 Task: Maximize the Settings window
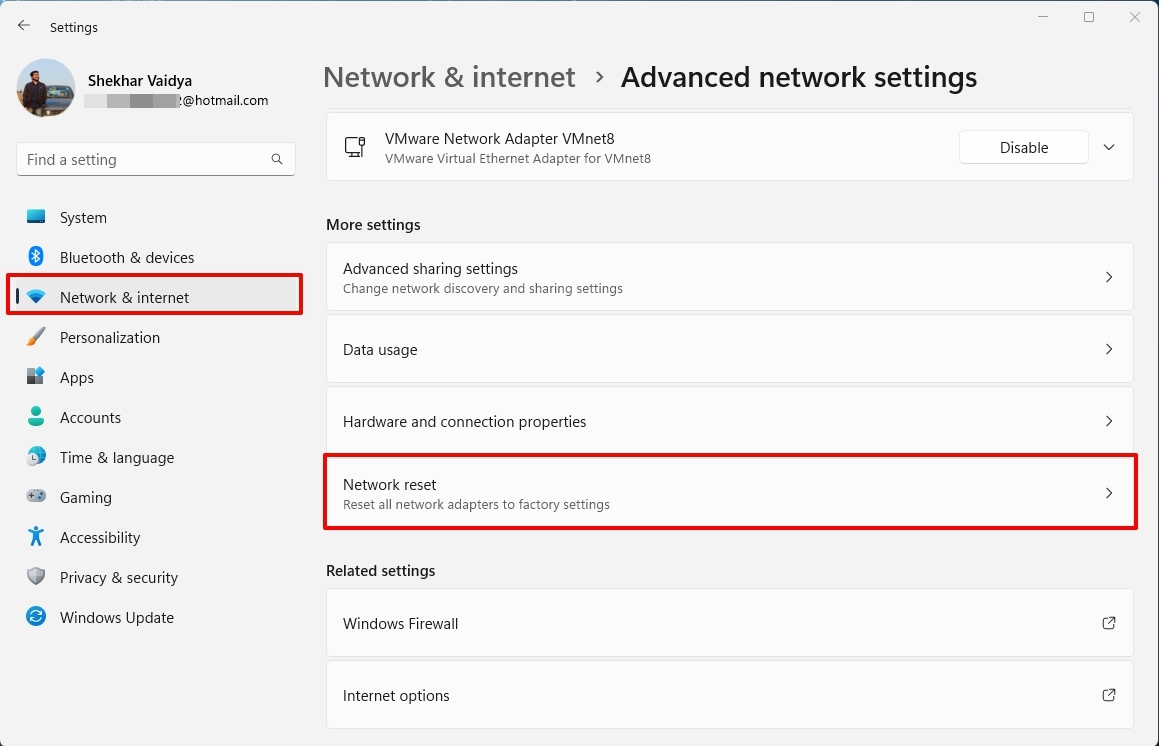[1089, 17]
